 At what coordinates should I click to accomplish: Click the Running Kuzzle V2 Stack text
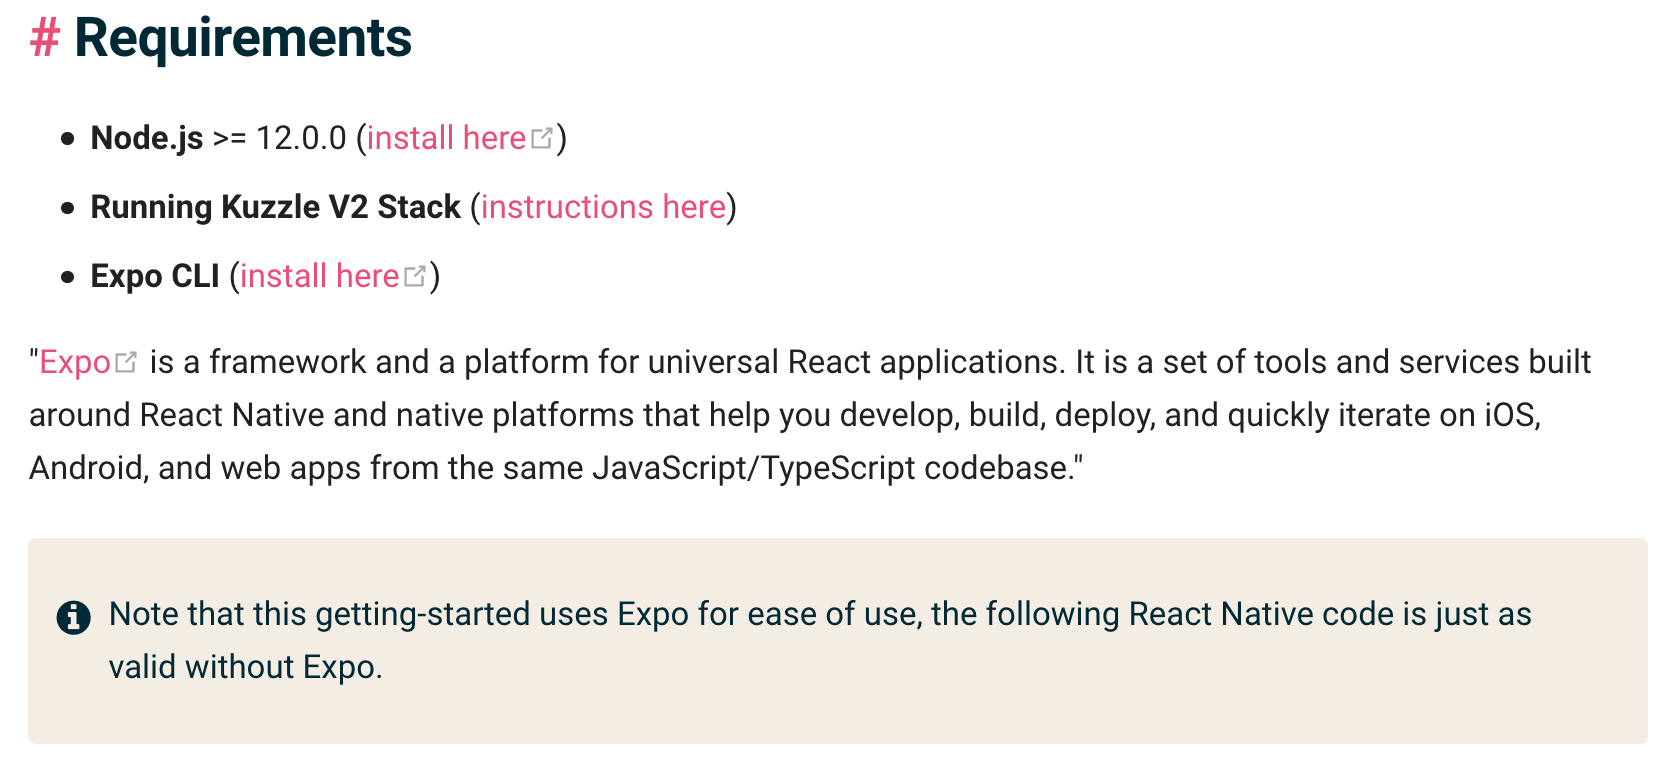[276, 207]
